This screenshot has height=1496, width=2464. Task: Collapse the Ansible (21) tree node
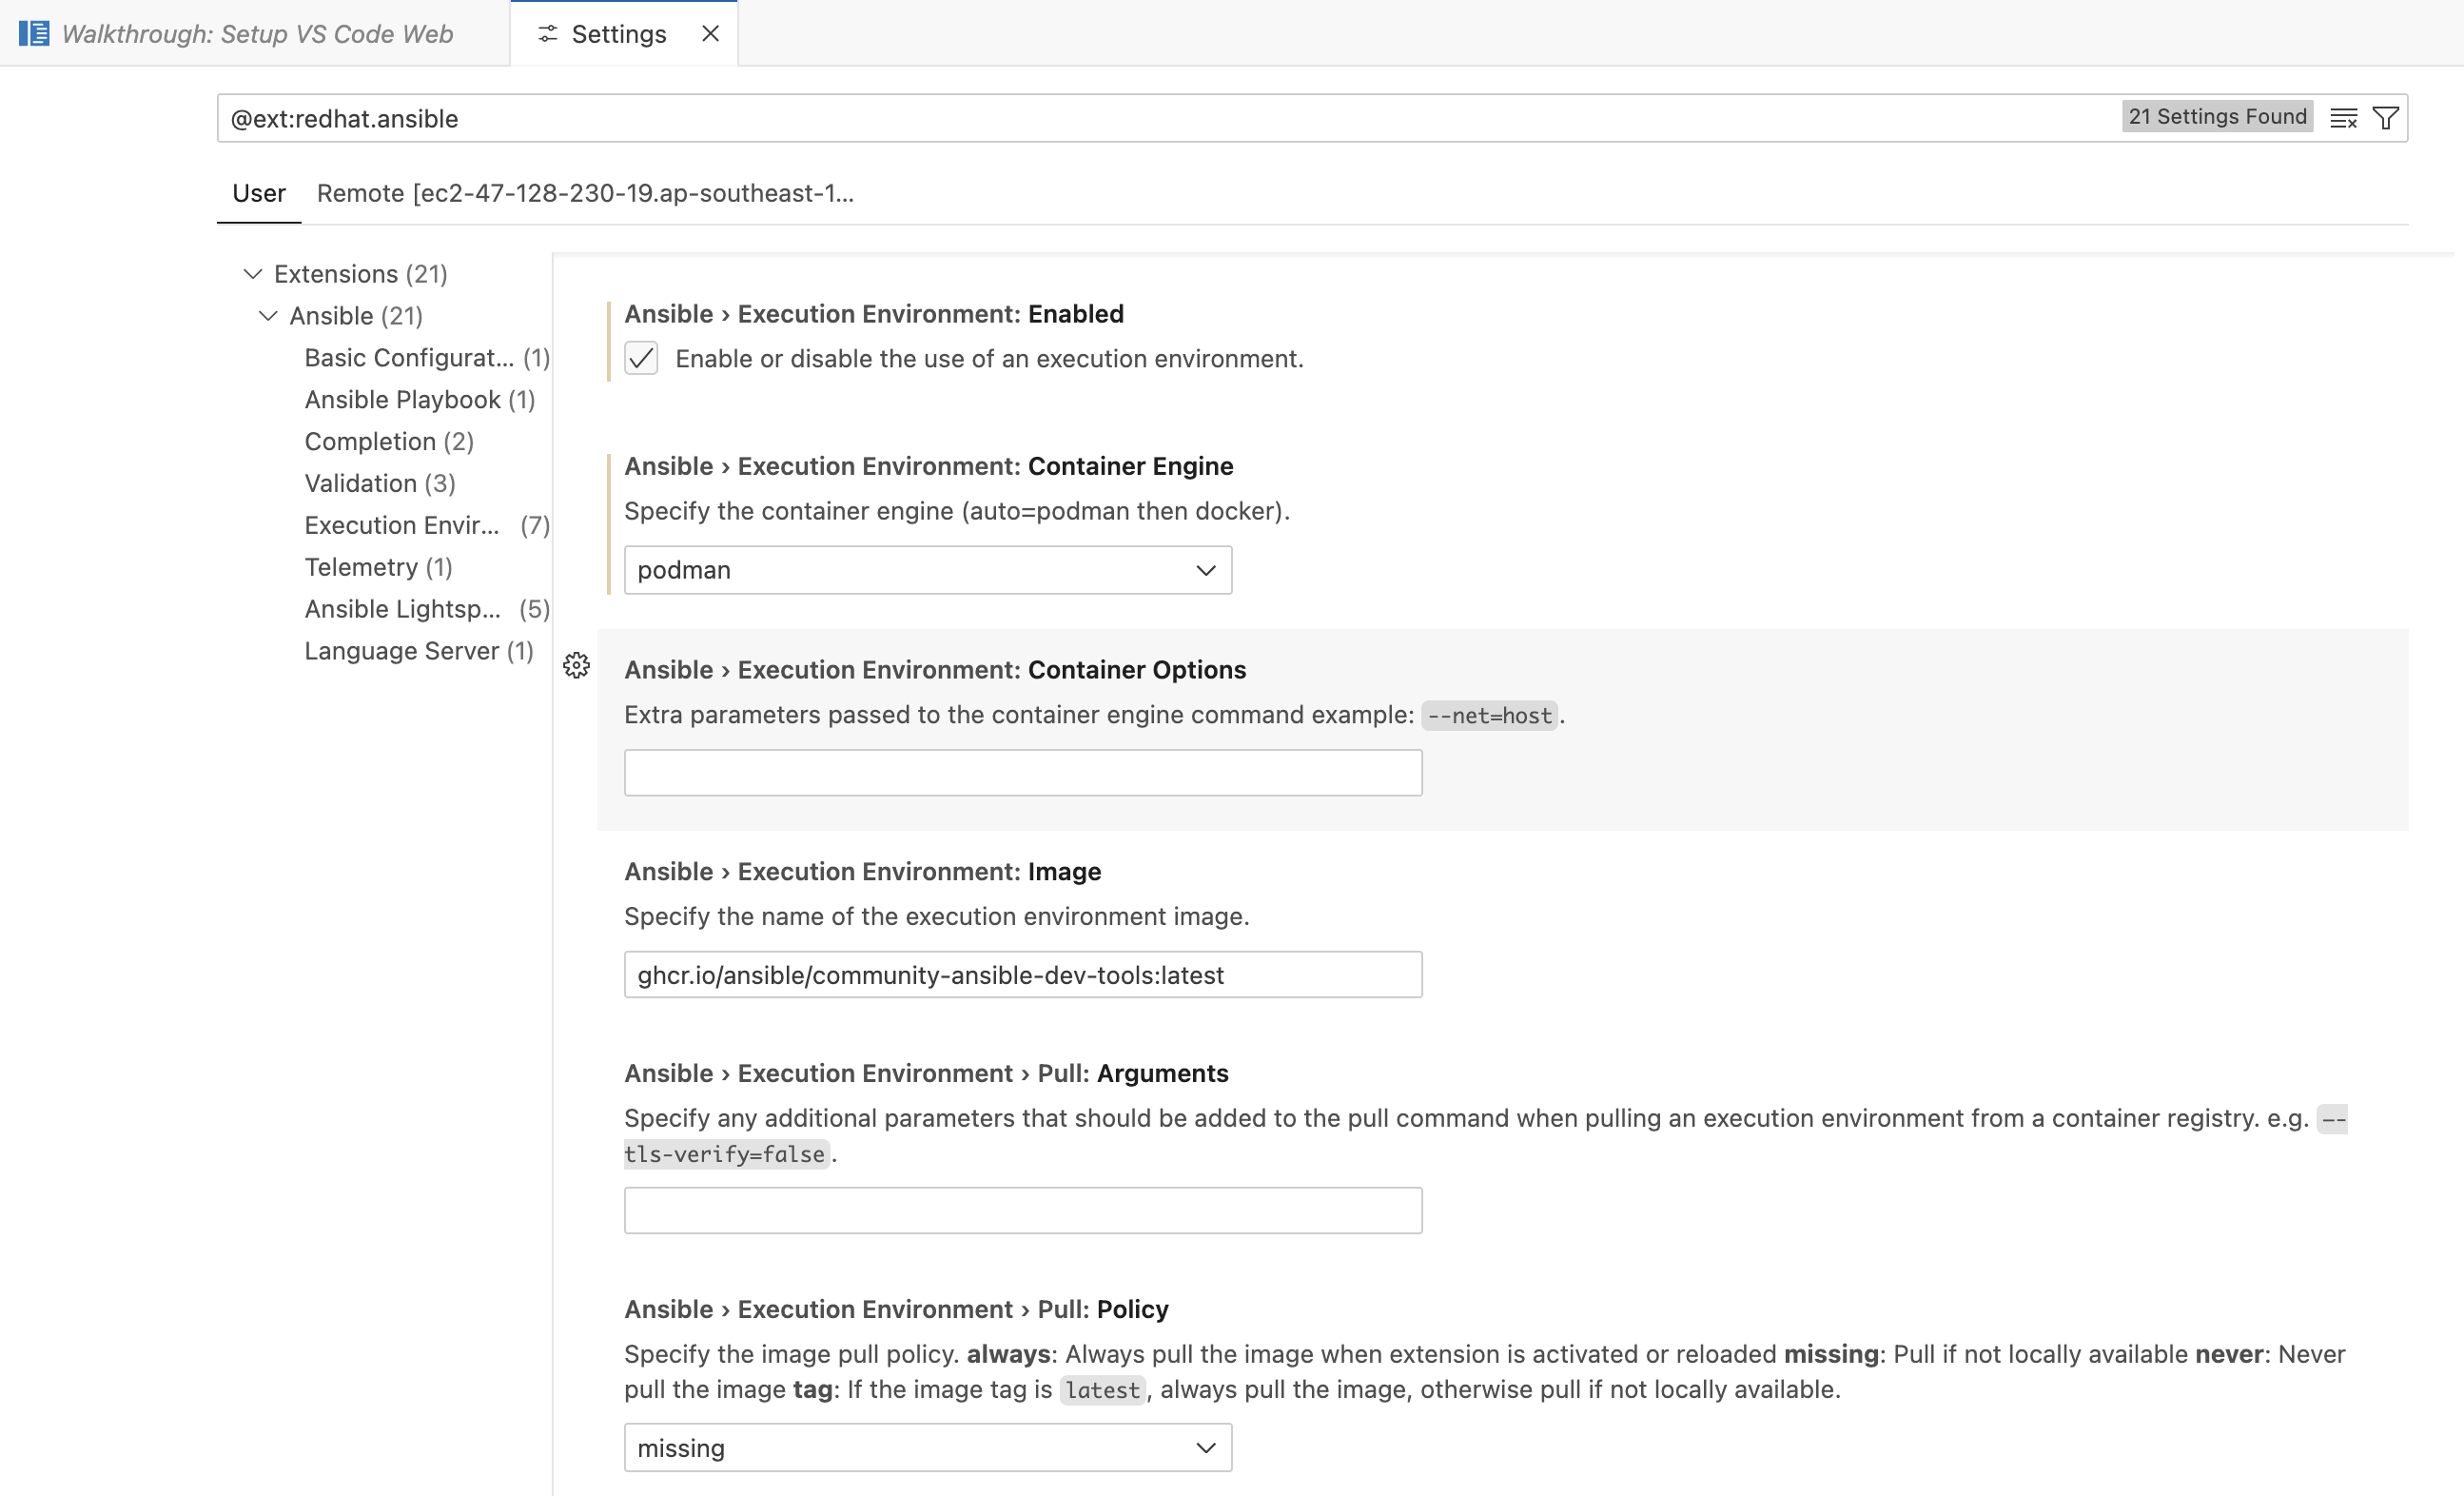(268, 316)
